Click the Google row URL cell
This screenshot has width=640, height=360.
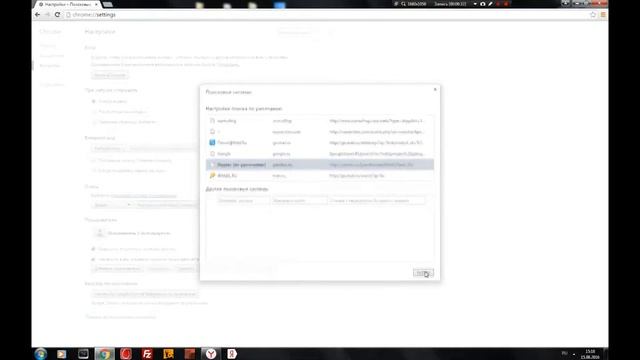tap(376, 154)
